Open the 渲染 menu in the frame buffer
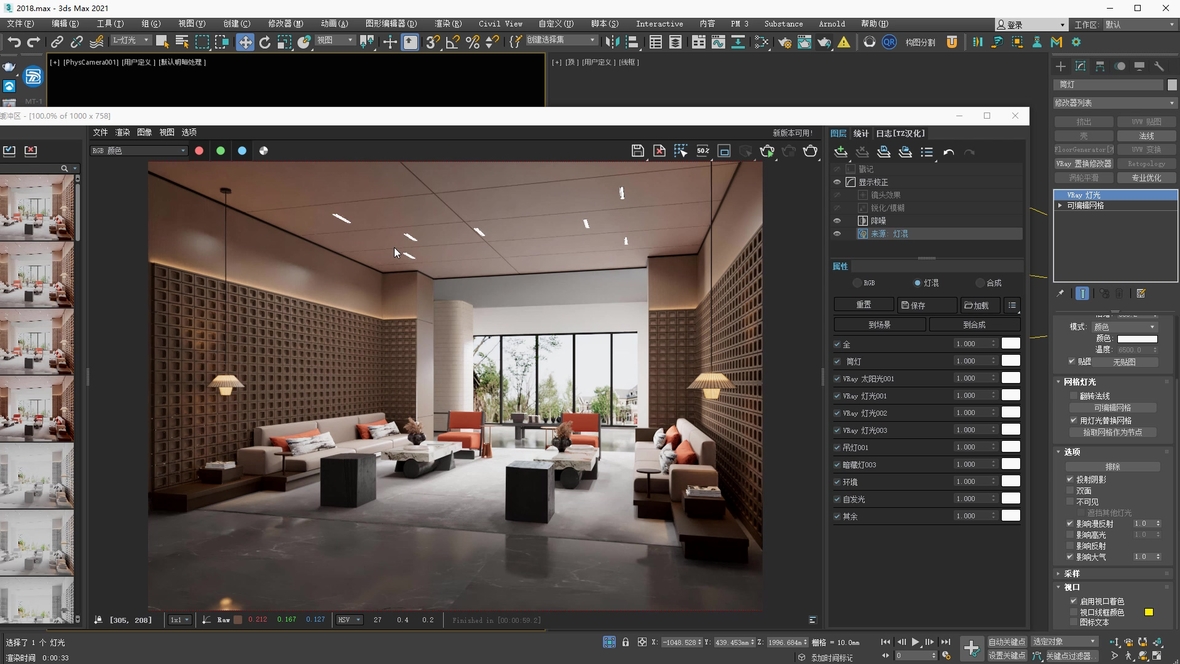 pyautogui.click(x=122, y=132)
